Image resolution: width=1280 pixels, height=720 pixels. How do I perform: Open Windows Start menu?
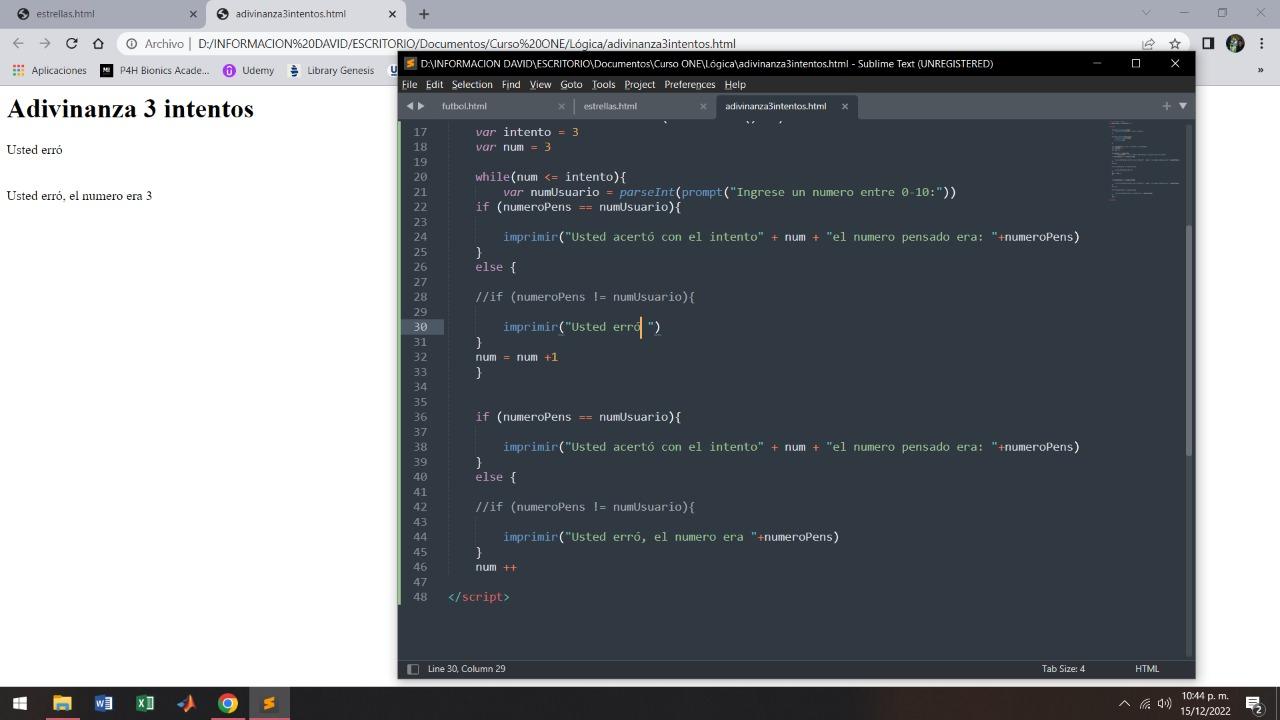pyautogui.click(x=19, y=703)
